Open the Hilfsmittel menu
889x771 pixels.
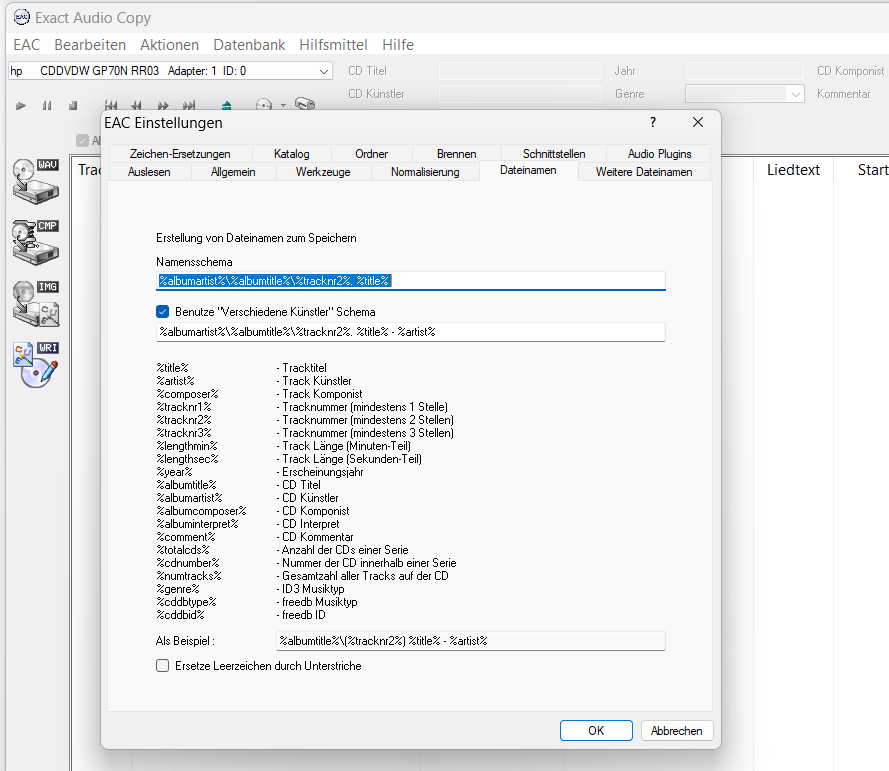[x=333, y=45]
